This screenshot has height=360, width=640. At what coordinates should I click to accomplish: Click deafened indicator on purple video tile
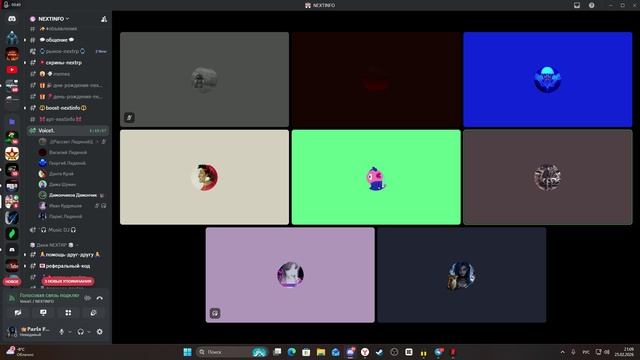(215, 313)
